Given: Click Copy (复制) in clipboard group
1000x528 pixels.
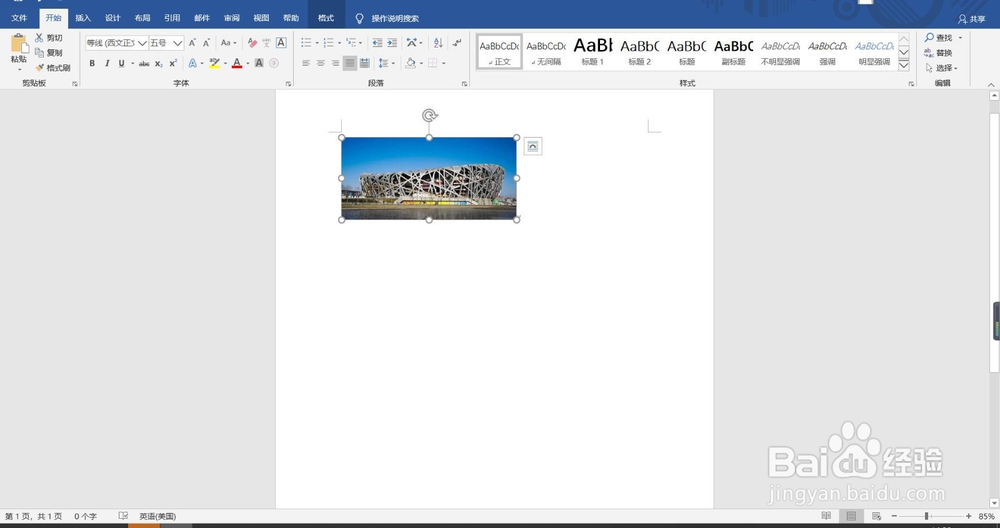Looking at the screenshot, I should click(x=48, y=53).
